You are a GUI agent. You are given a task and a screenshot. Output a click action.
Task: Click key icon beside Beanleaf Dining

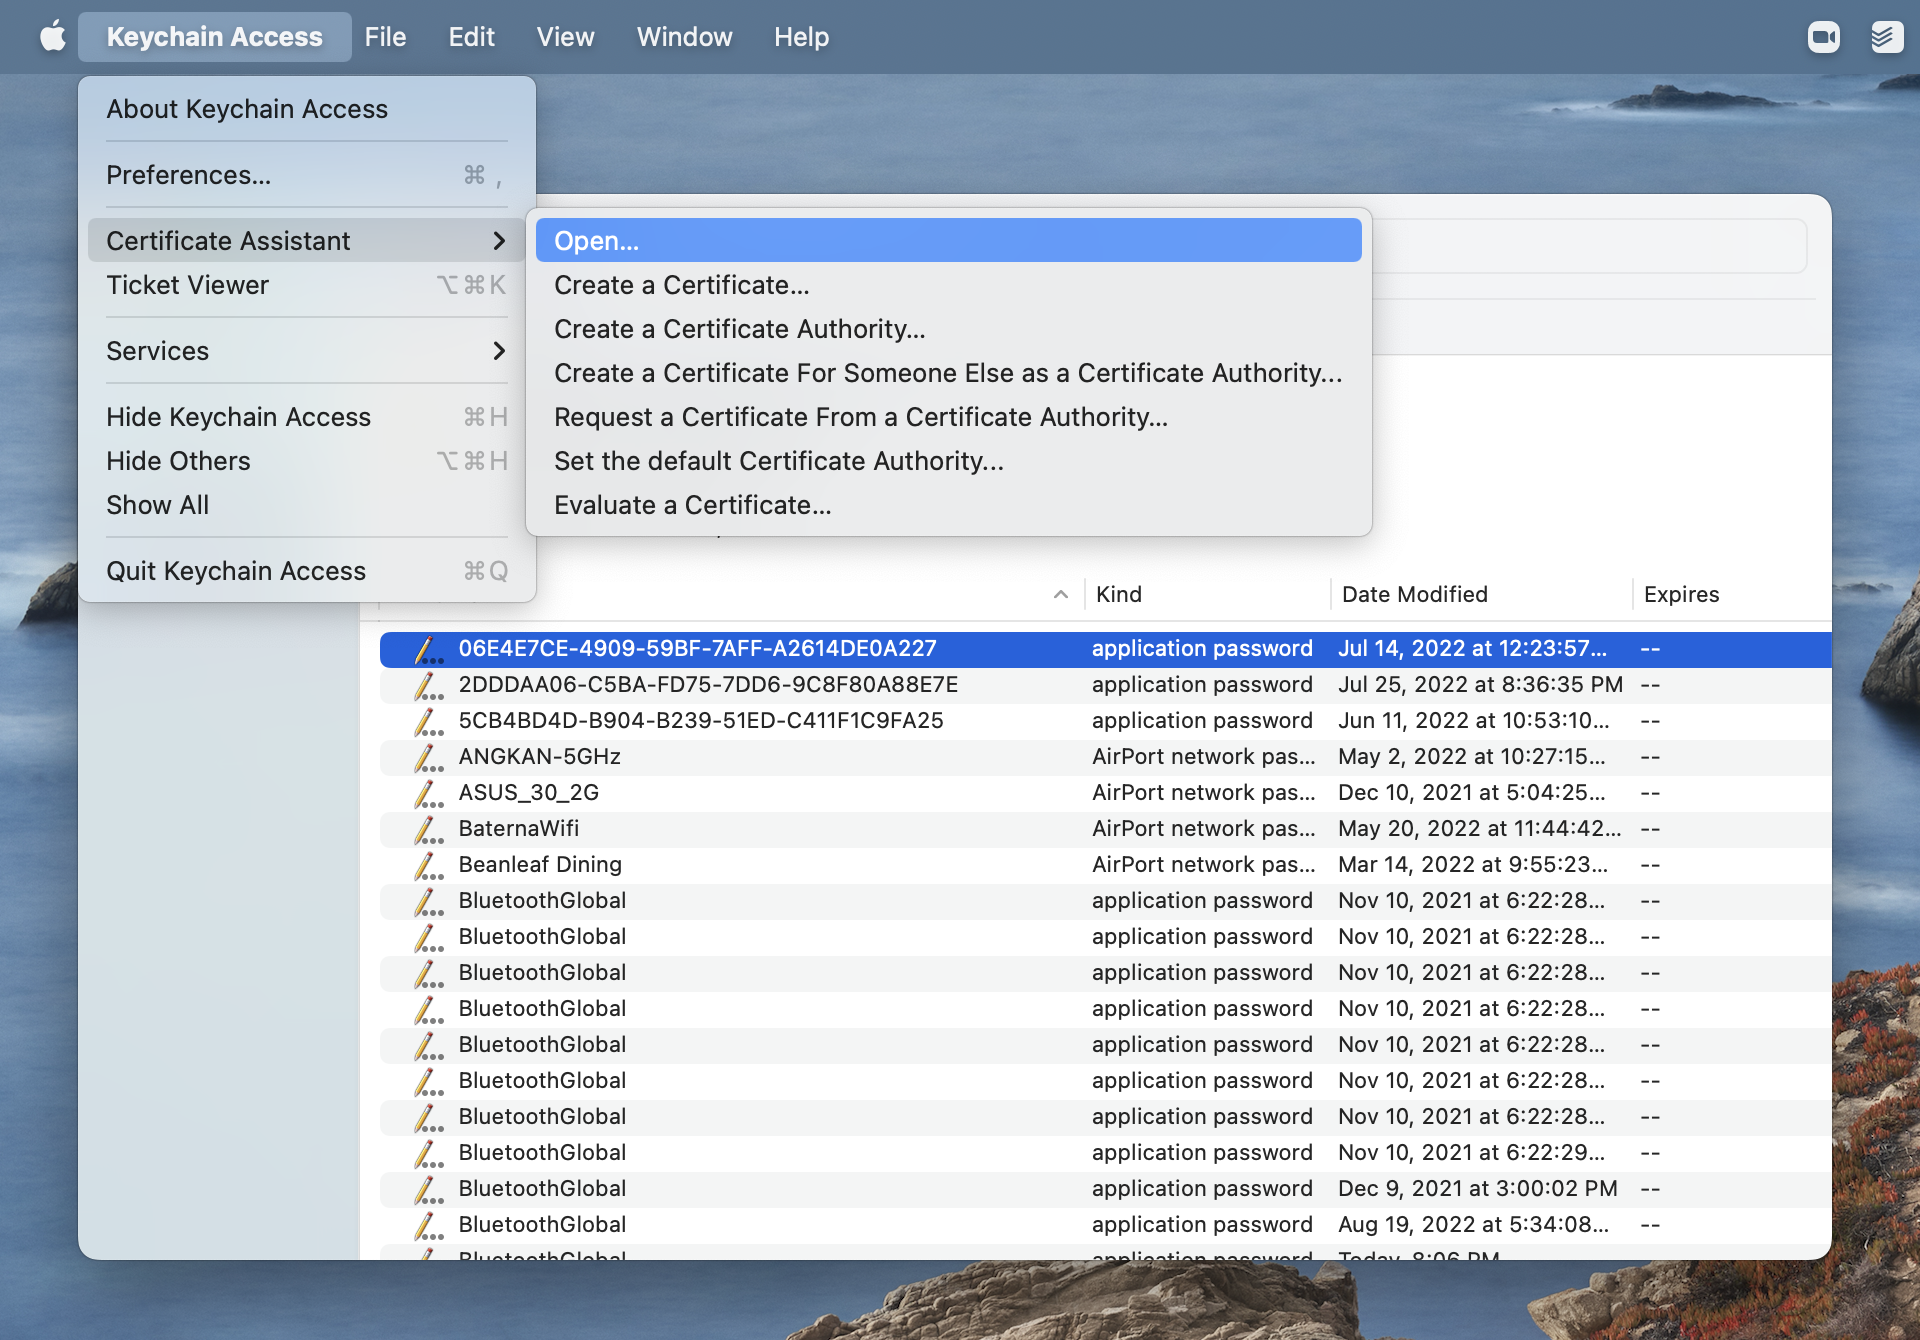pos(429,865)
